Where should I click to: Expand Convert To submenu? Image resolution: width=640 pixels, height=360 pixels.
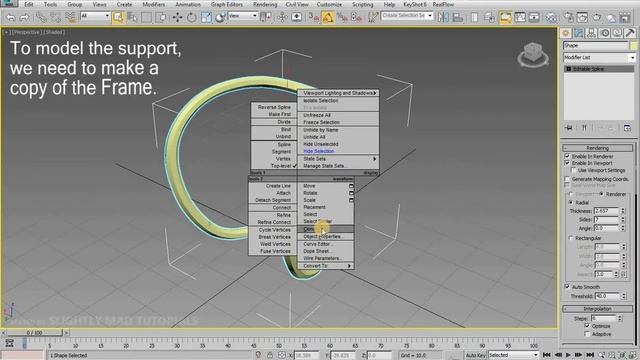(x=326, y=266)
